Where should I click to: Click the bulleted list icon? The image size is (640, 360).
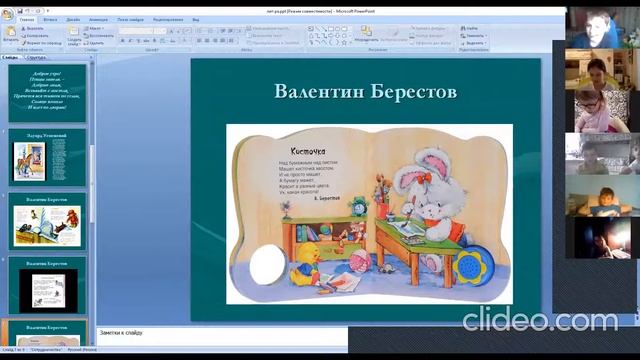point(200,31)
